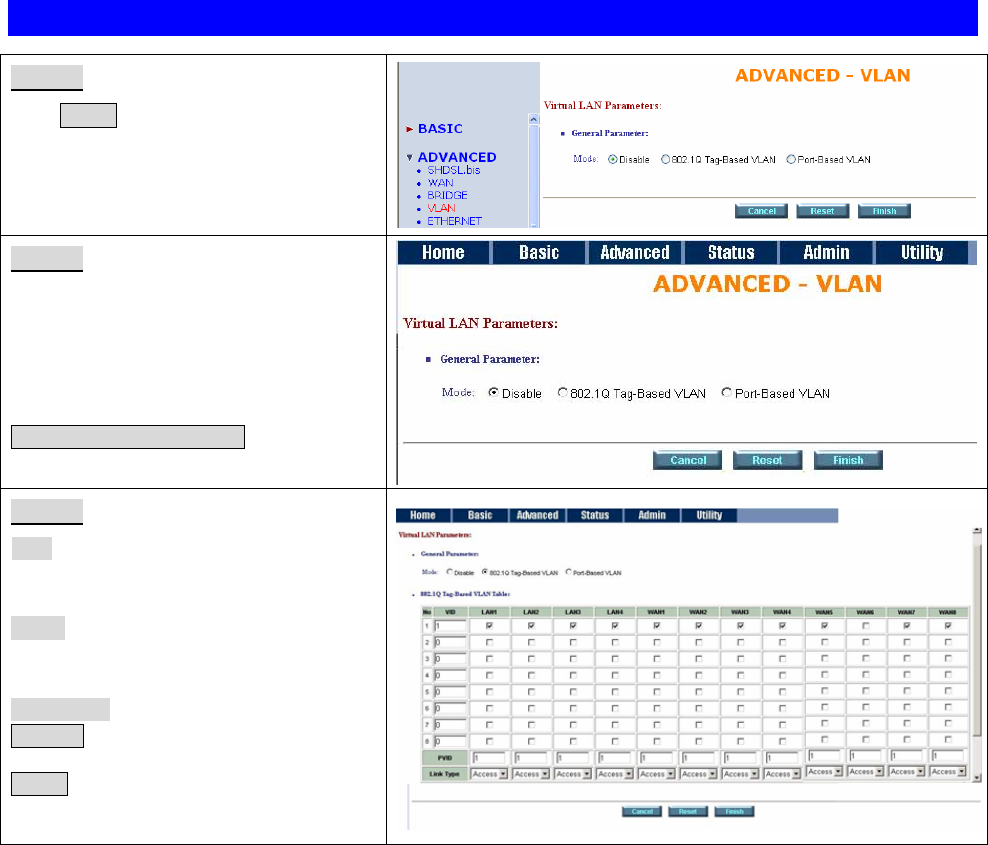Click Cancel below the VLAN table
This screenshot has width=988, height=845.
642,812
